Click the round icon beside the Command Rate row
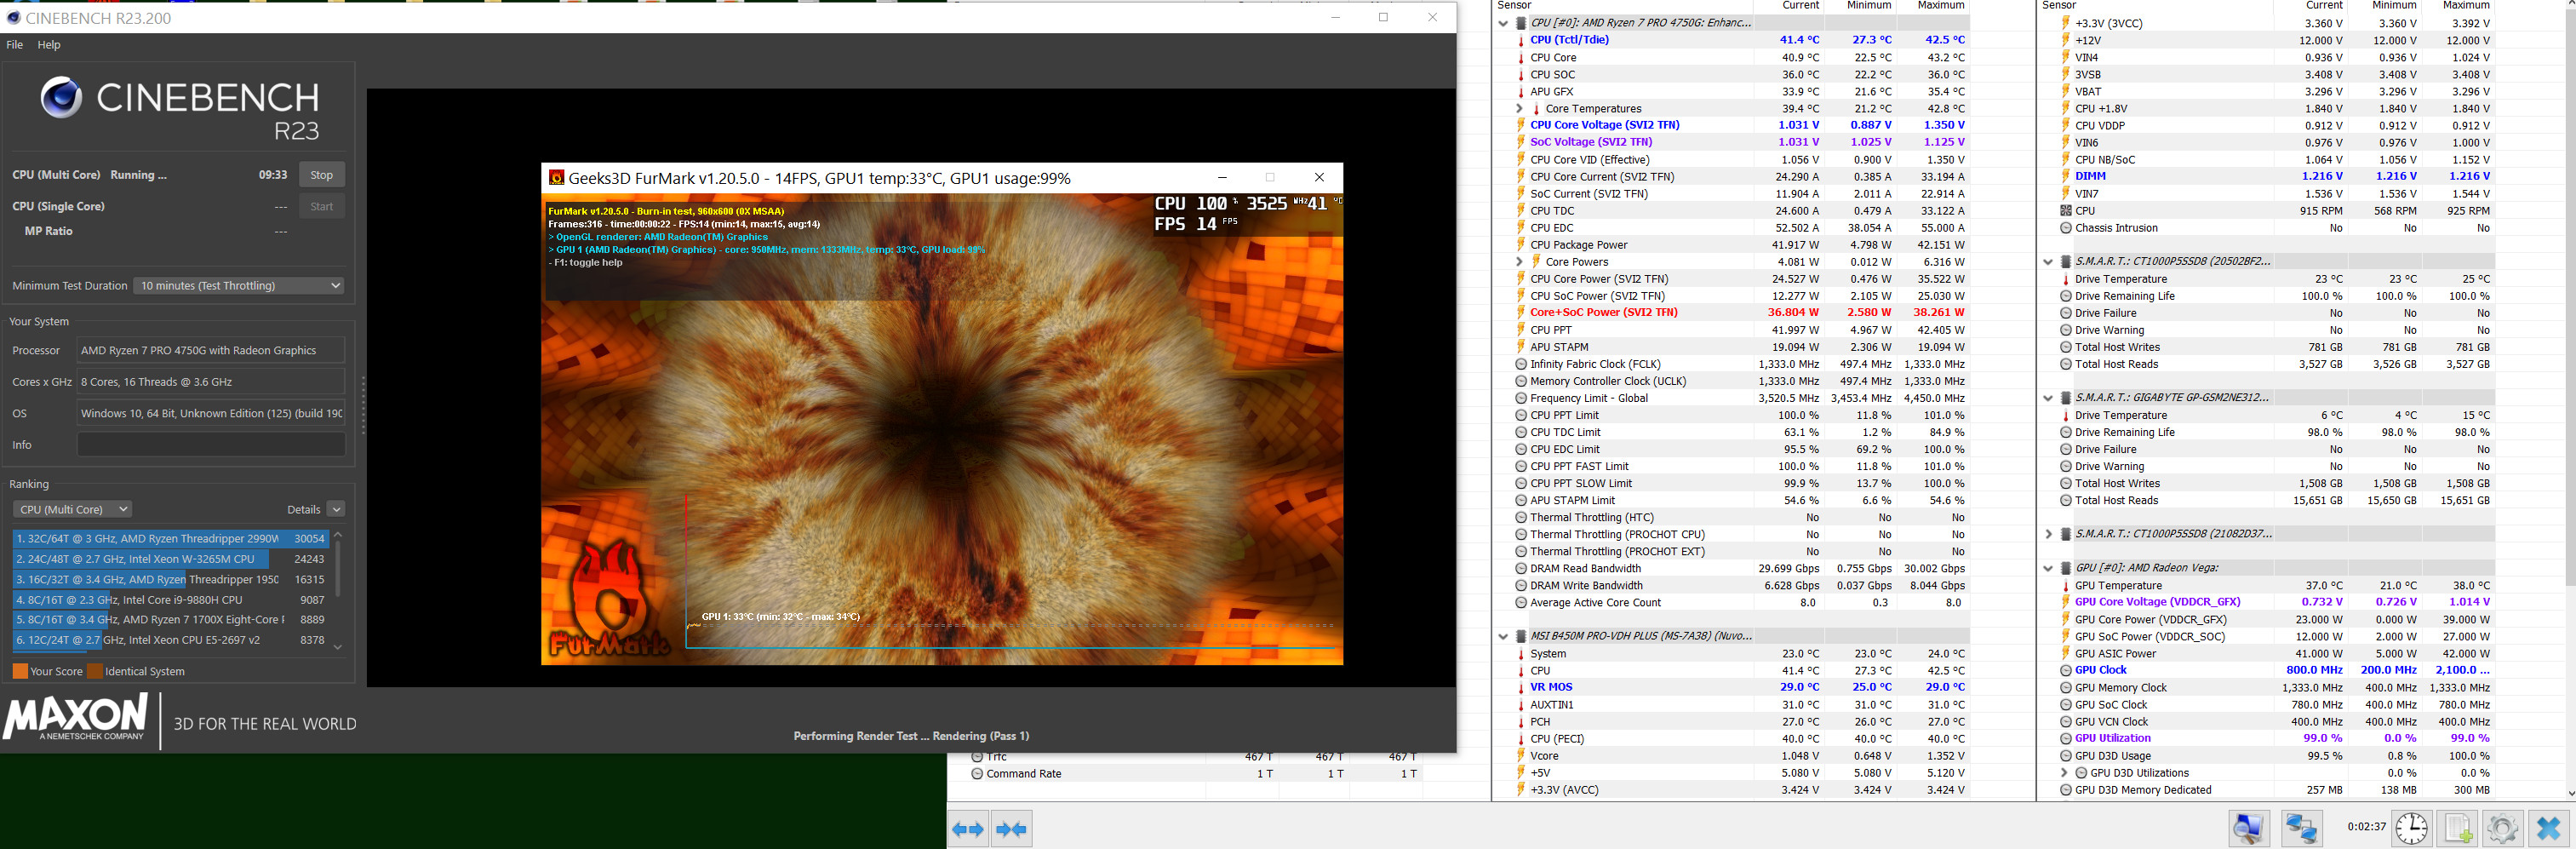The height and width of the screenshot is (849, 2576). 977,774
